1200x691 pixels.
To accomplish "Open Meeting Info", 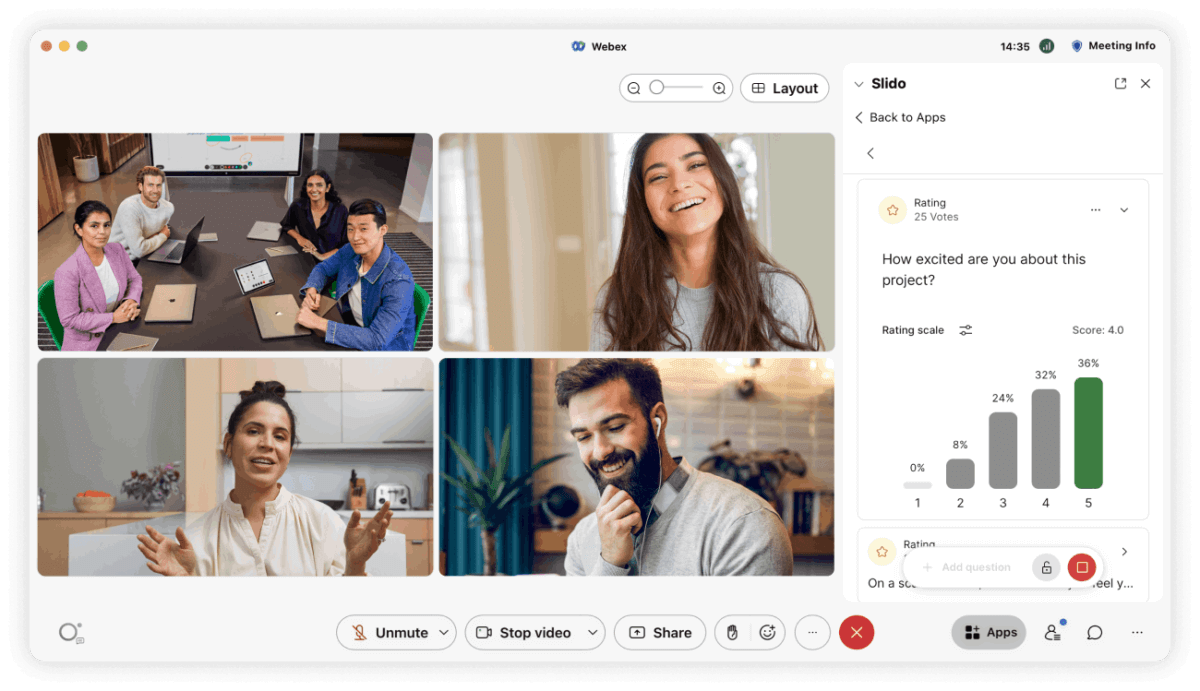I will (x=1113, y=46).
